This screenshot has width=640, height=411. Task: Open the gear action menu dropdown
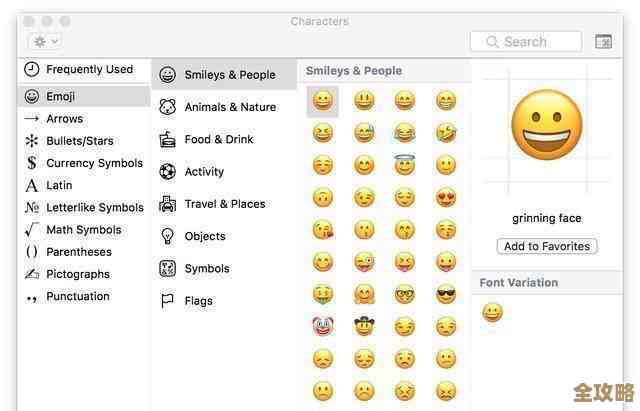coord(46,41)
